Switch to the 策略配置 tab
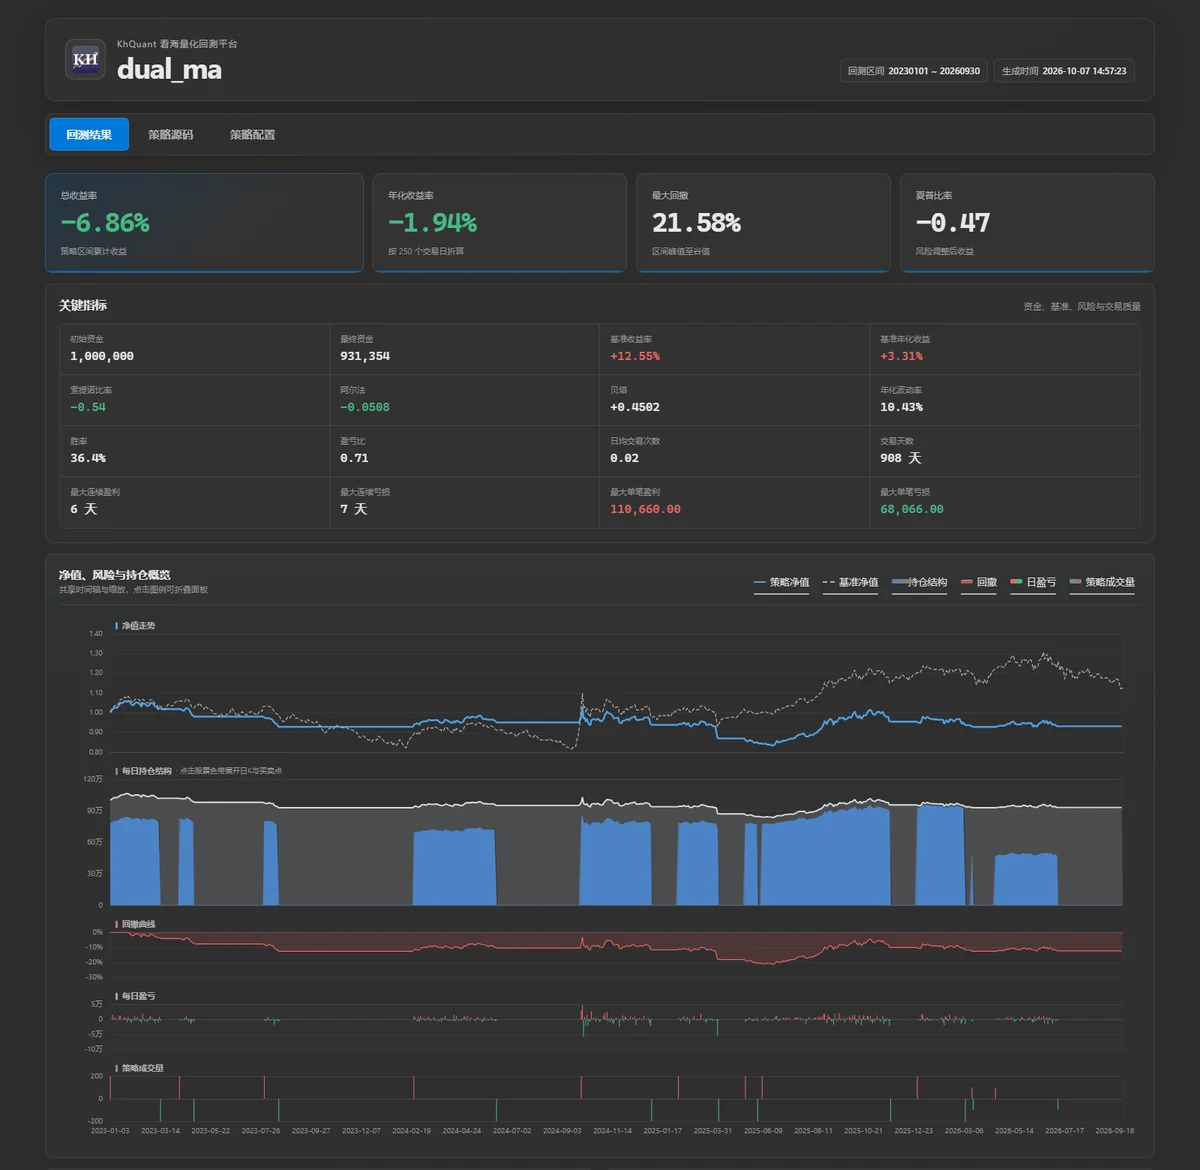The height and width of the screenshot is (1170, 1200). click(252, 134)
